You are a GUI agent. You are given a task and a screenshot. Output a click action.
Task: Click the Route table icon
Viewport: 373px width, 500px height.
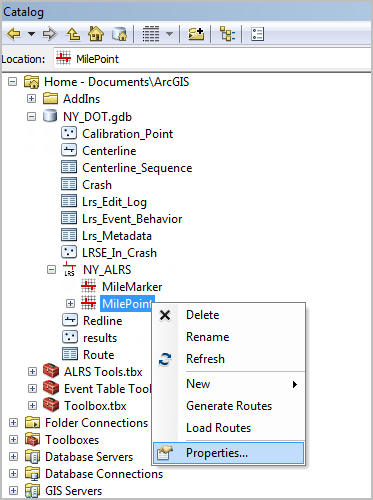click(70, 354)
